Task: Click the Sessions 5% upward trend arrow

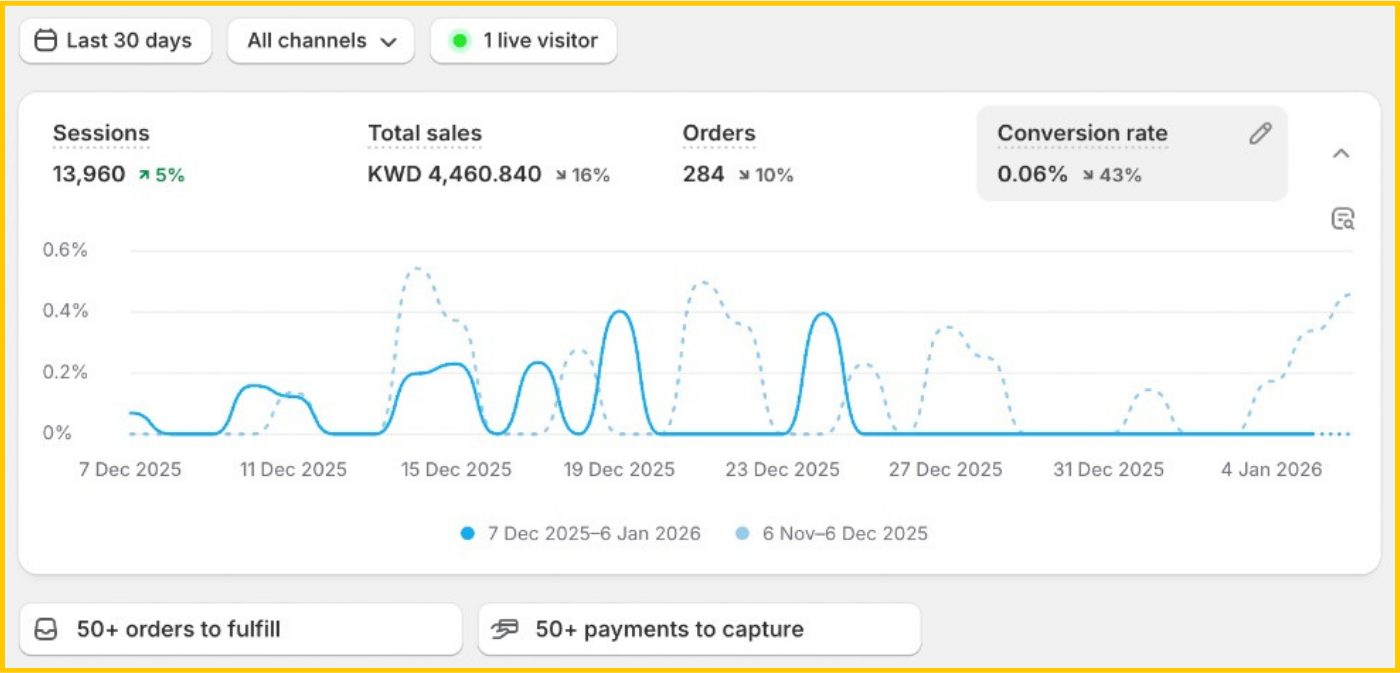Action: point(144,175)
